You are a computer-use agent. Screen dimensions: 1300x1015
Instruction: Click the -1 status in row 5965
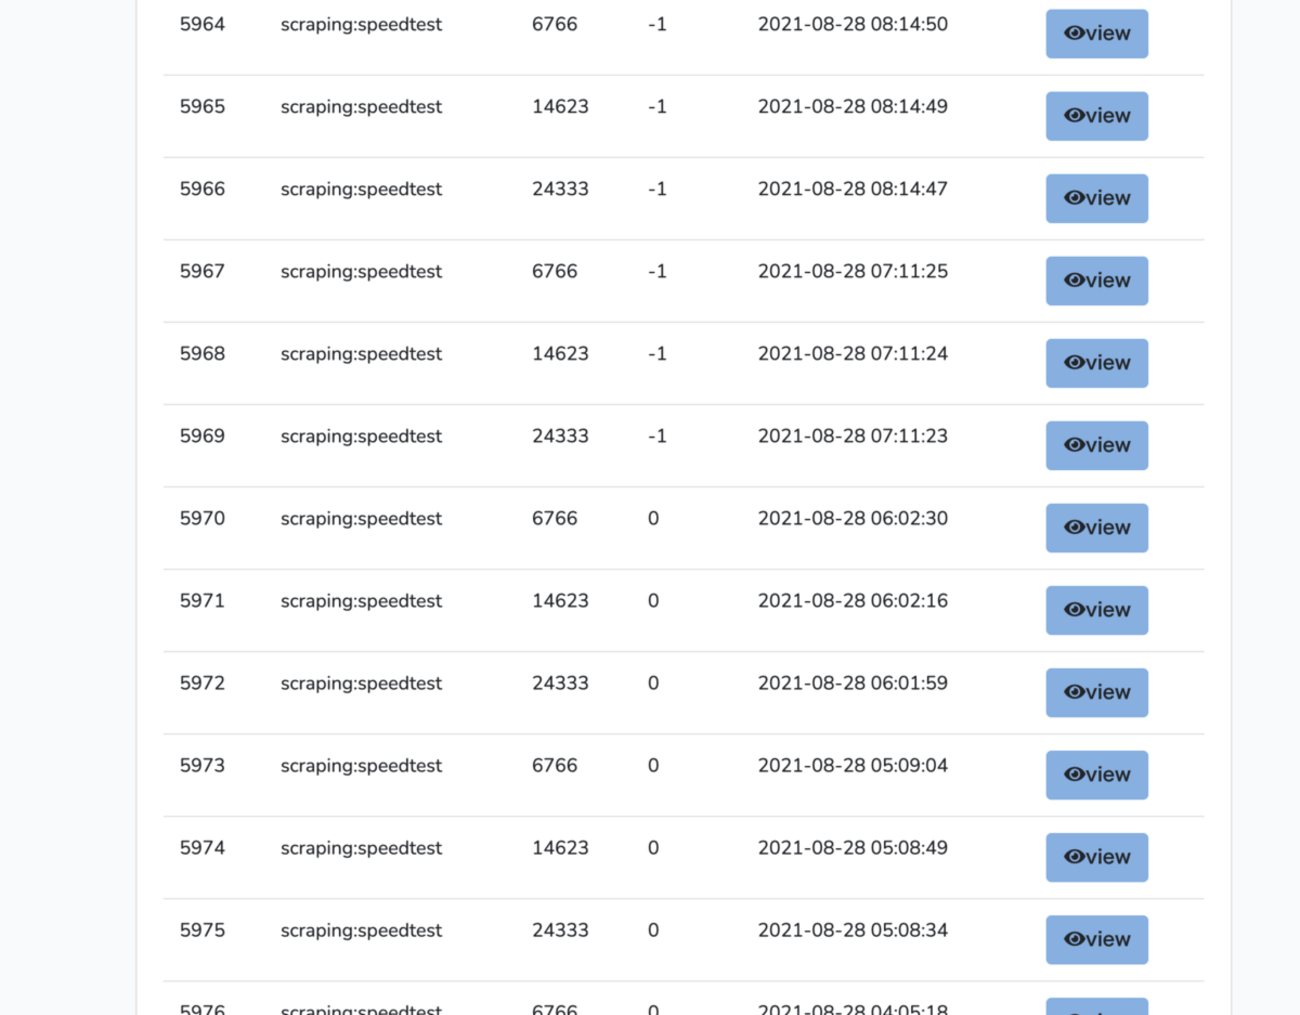pos(657,107)
